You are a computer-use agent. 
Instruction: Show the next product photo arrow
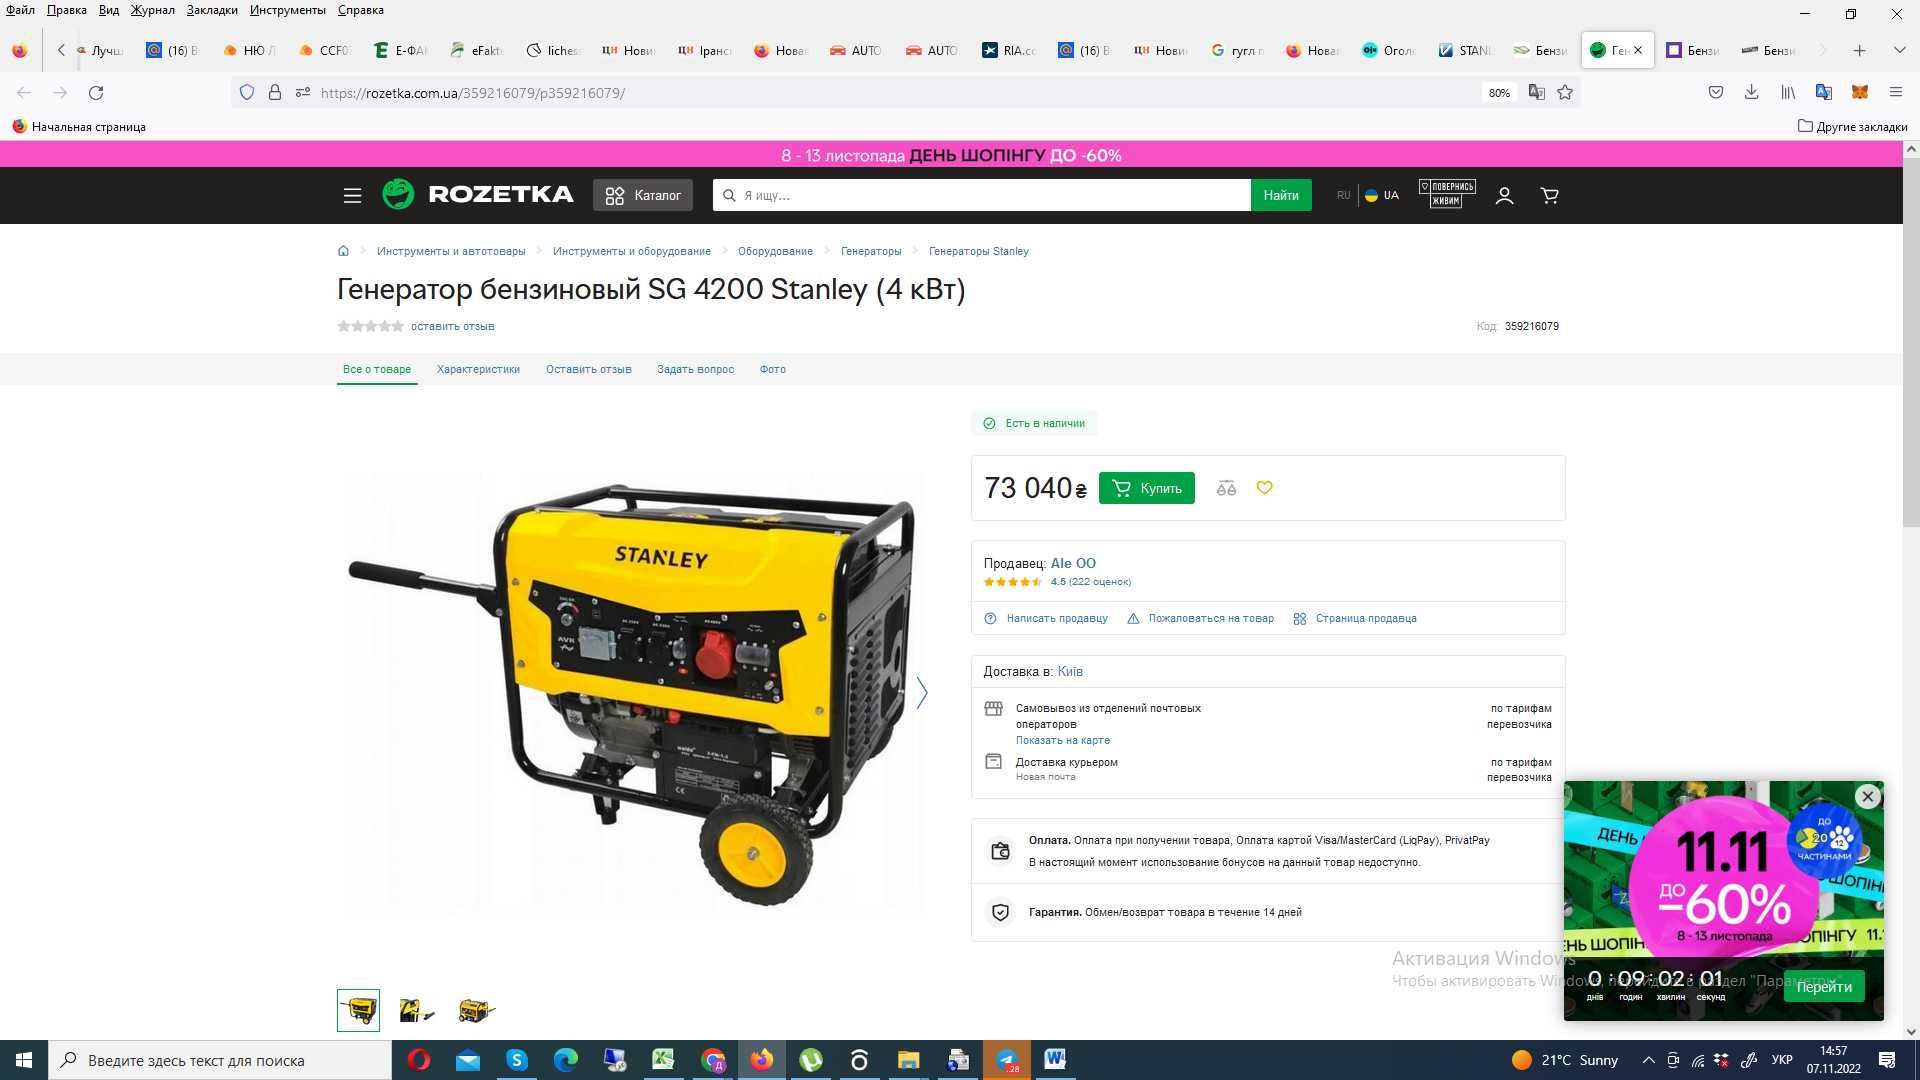click(x=922, y=692)
